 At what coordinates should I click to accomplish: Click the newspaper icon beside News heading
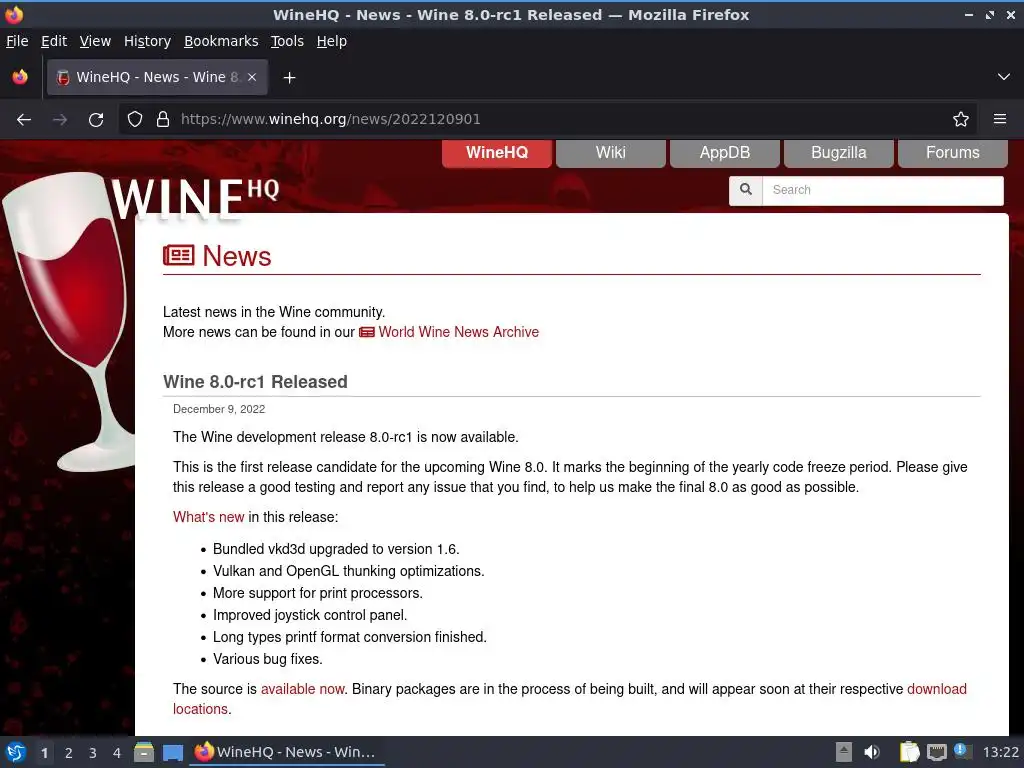(x=178, y=255)
